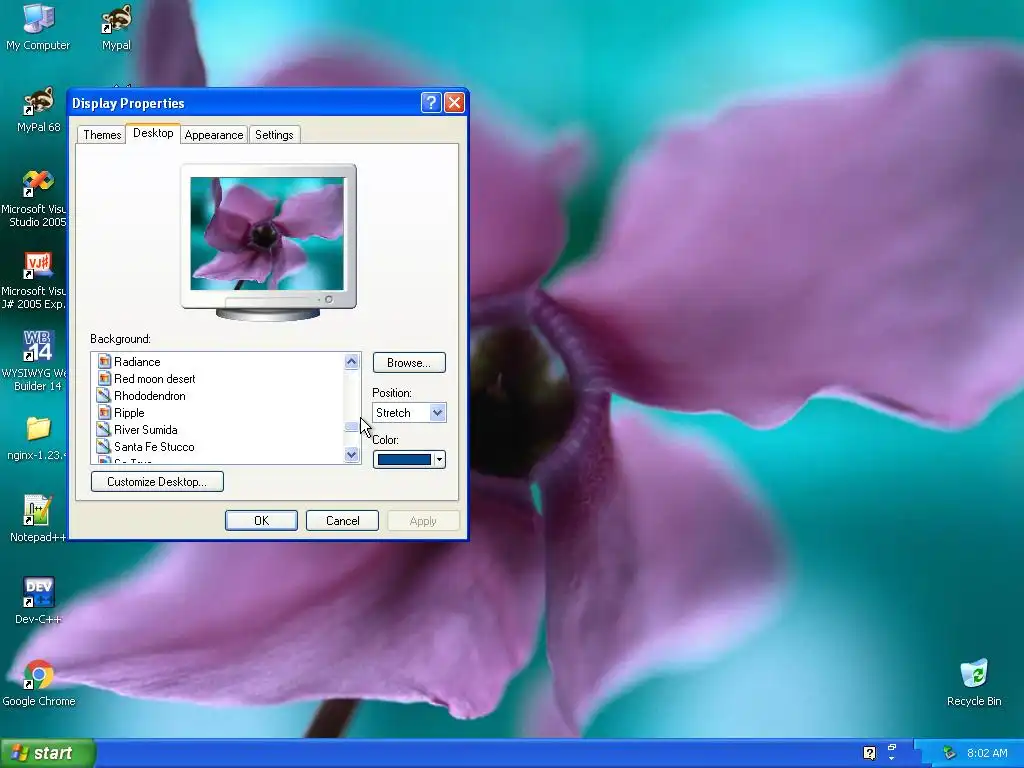Viewport: 1024px width, 768px height.
Task: Click the background list scrollbar thumb
Action: tap(351, 426)
